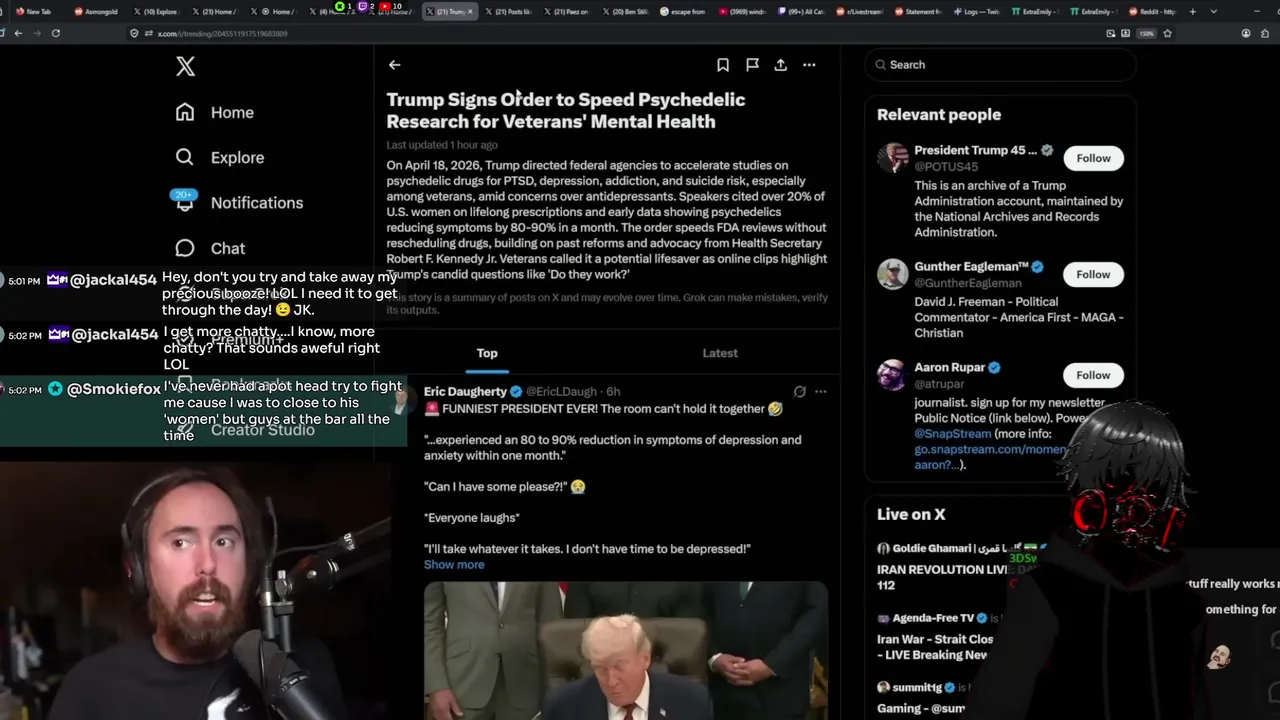This screenshot has width=1280, height=720.
Task: Open Eric Daugherty's profile name
Action: point(465,392)
